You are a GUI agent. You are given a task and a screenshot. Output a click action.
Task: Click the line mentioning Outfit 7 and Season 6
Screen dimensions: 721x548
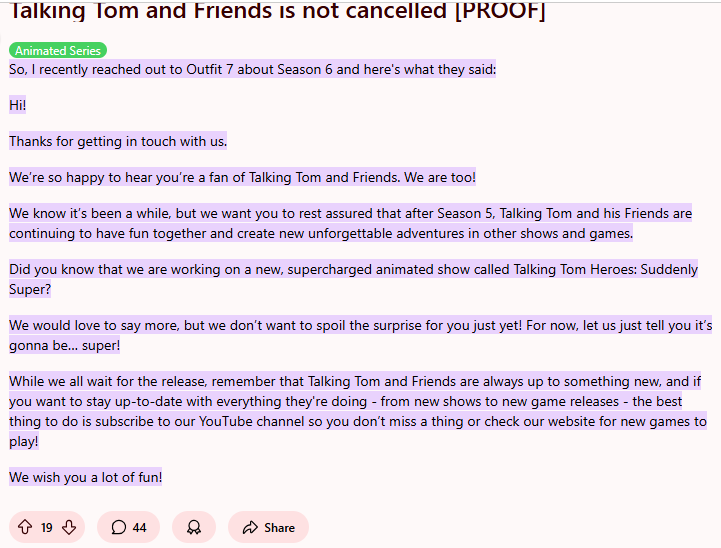[x=252, y=69]
